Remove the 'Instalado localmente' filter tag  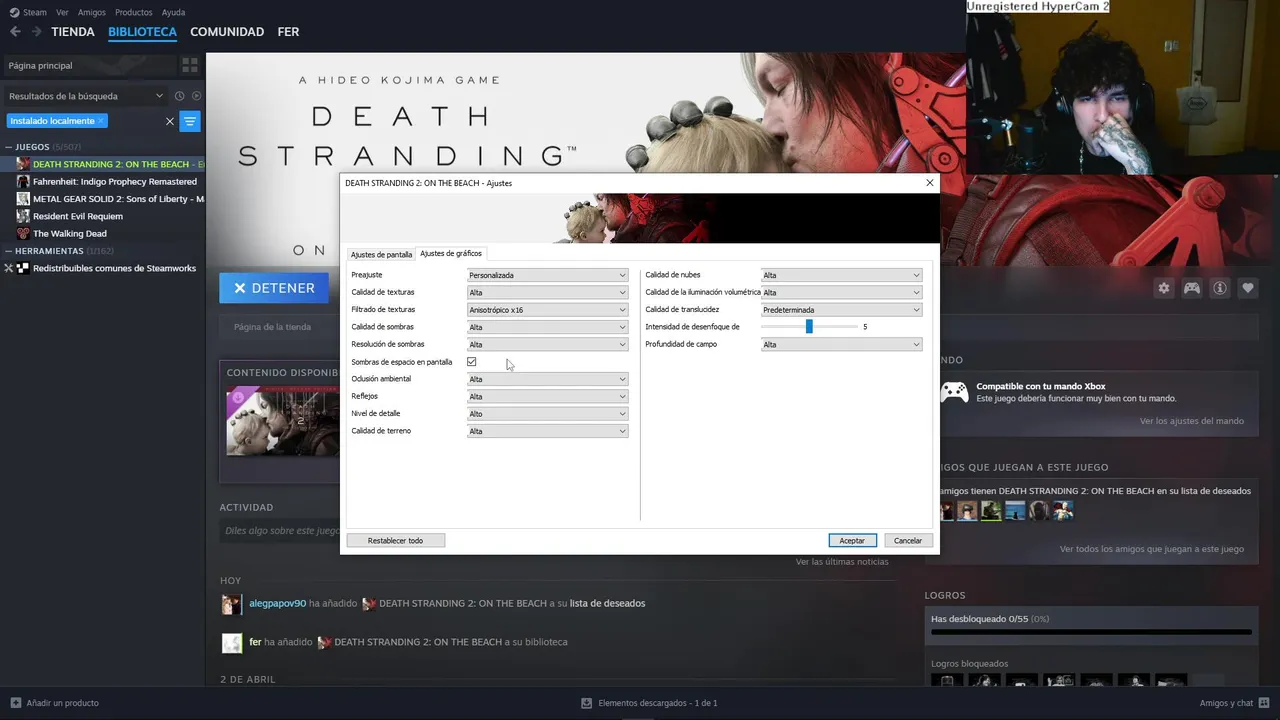point(101,121)
